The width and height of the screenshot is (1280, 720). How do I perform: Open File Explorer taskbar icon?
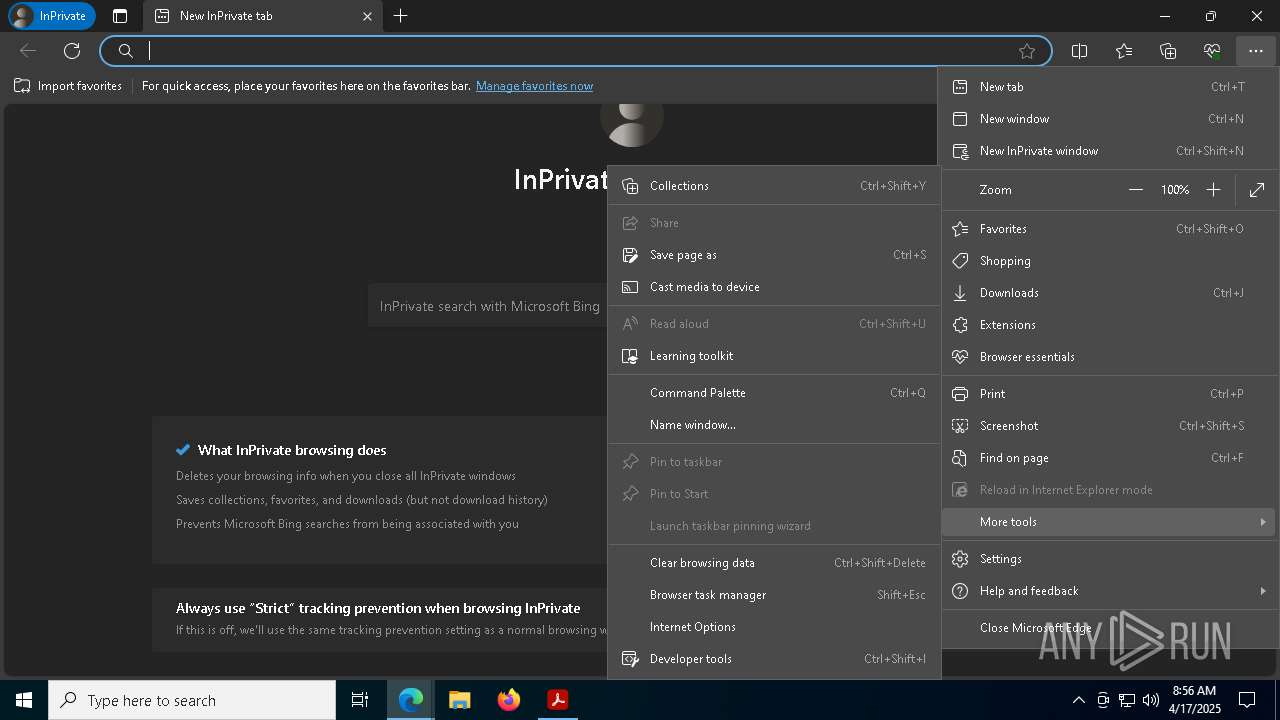(x=460, y=700)
